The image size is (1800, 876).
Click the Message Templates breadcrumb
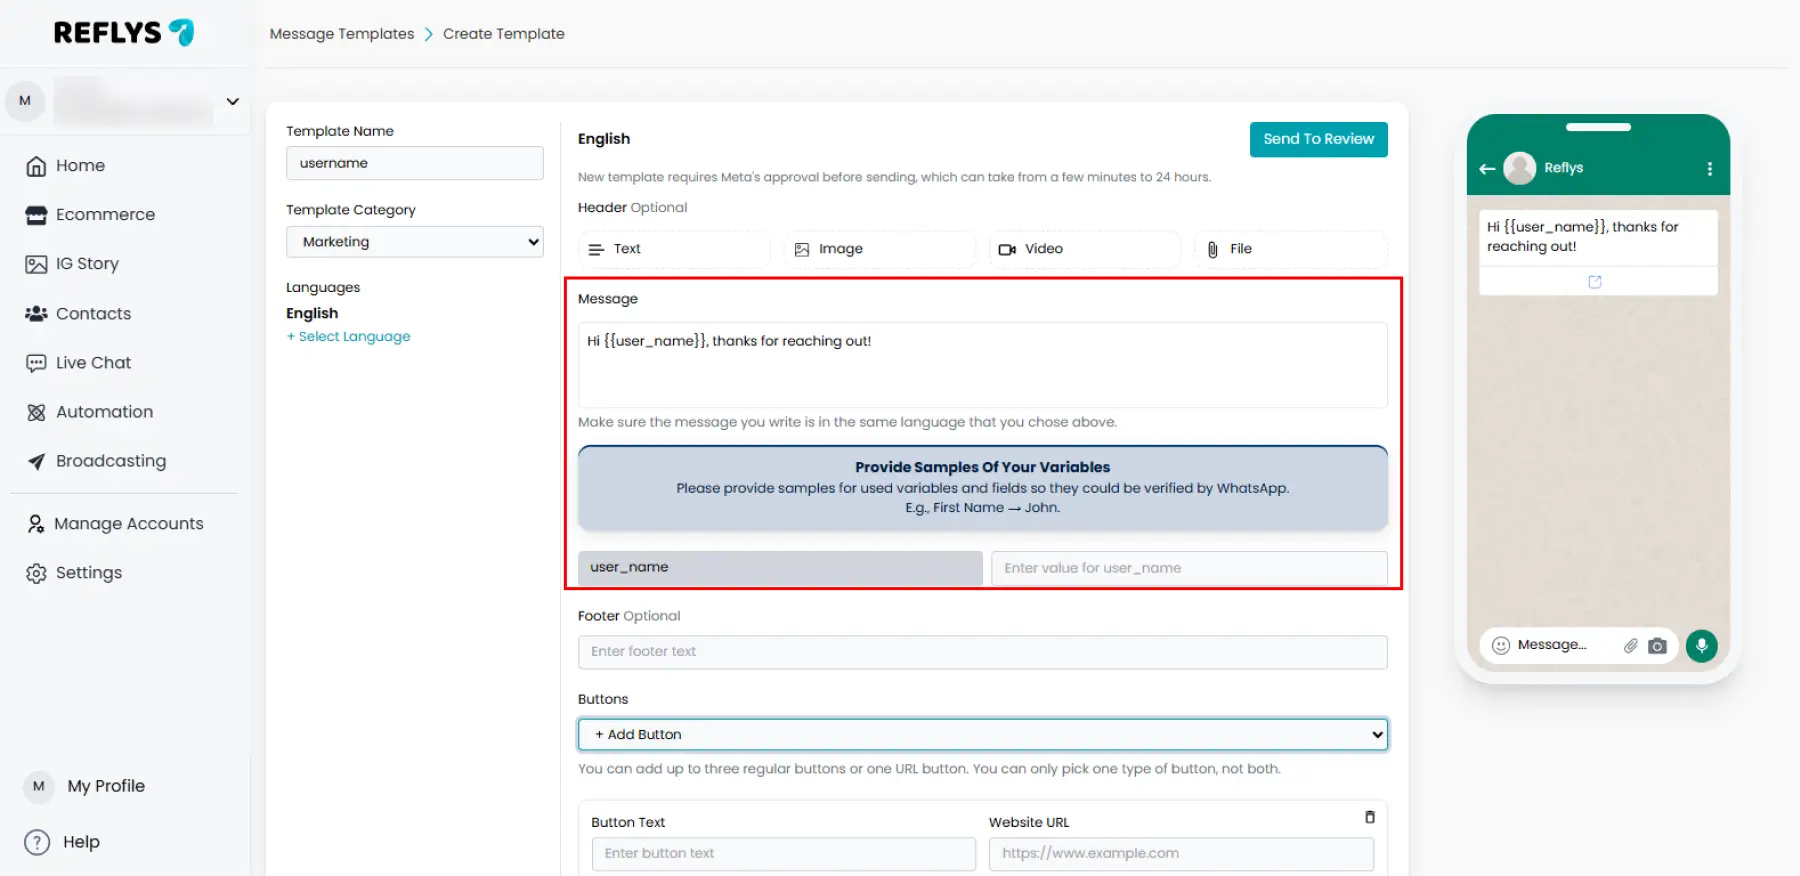(x=342, y=34)
